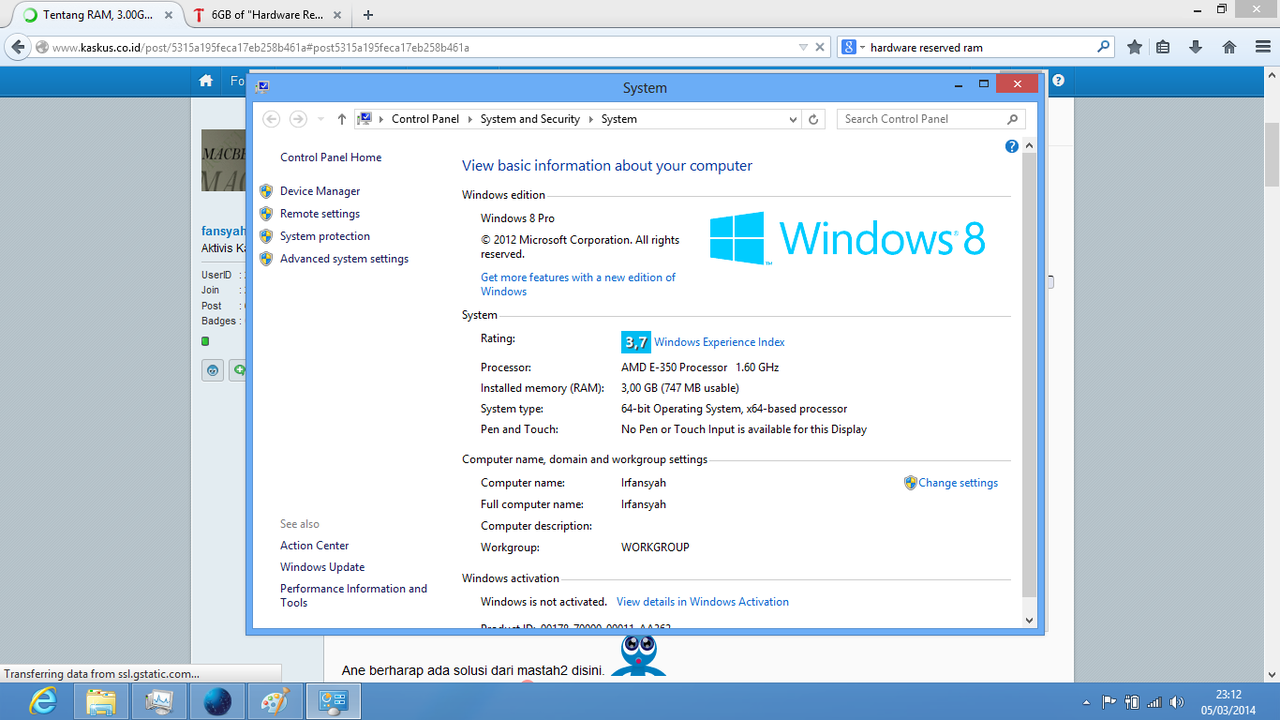Click the Forward arrow in System window
This screenshot has width=1280, height=720.
click(x=298, y=119)
